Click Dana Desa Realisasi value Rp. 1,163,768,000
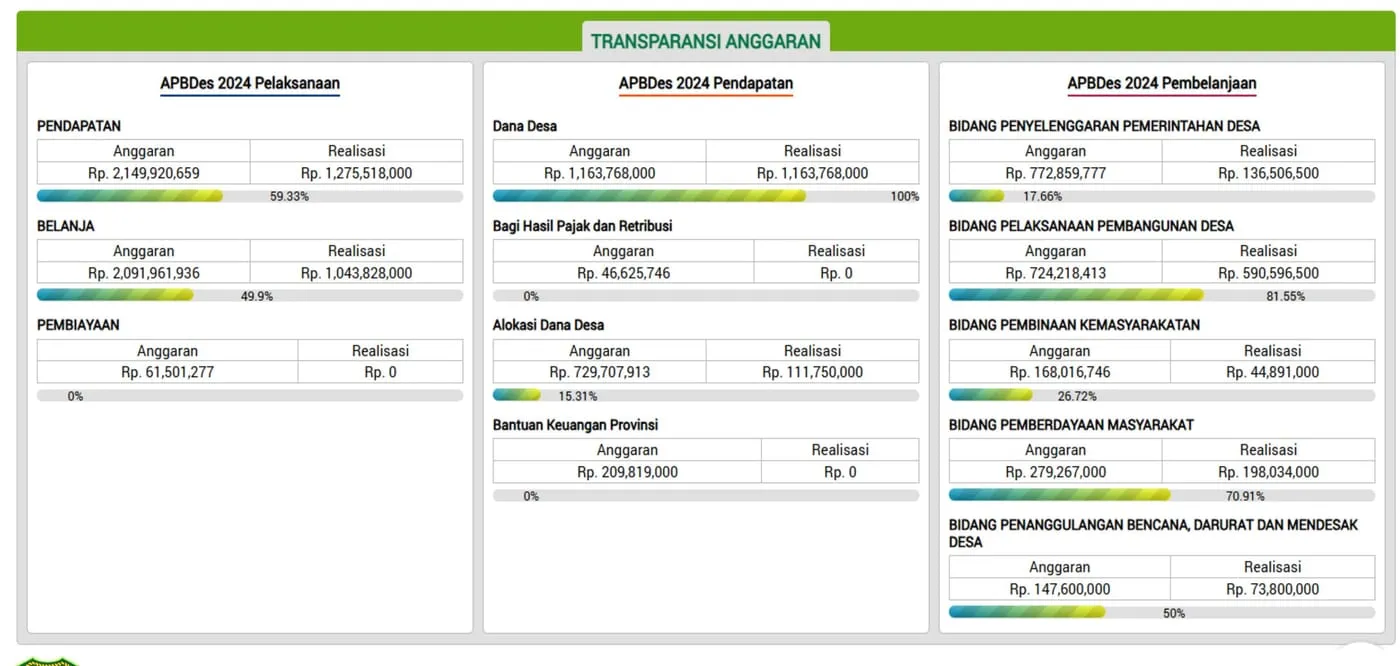This screenshot has width=1400, height=666. pos(812,173)
